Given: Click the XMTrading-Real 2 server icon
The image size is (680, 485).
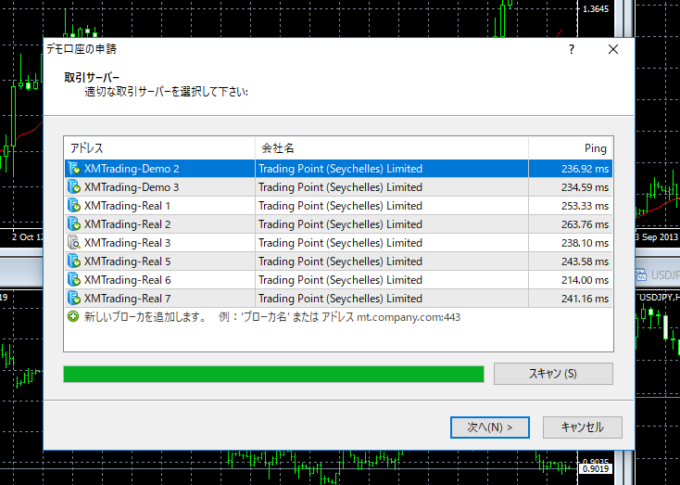Looking at the screenshot, I should (73, 224).
